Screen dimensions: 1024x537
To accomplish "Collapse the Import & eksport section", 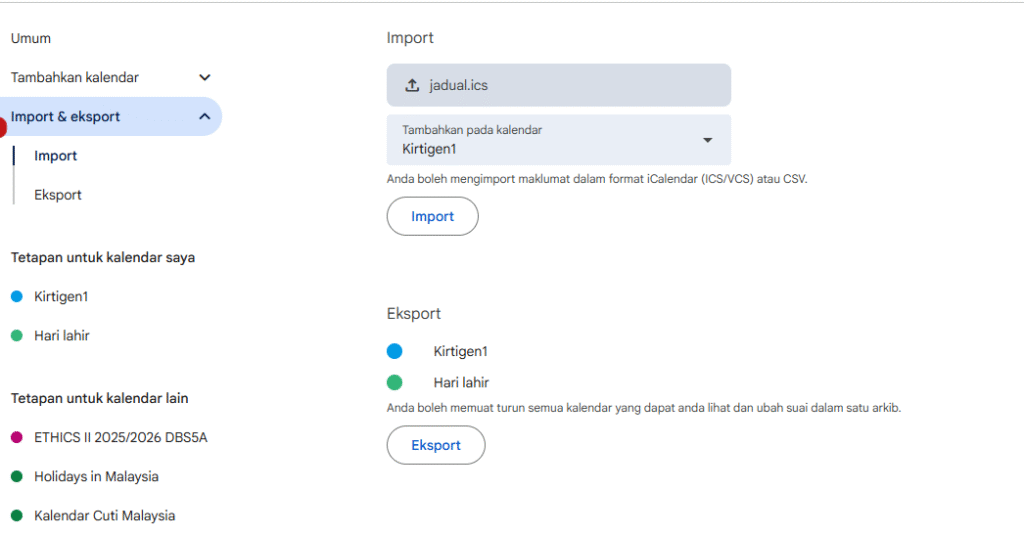I will 205,117.
